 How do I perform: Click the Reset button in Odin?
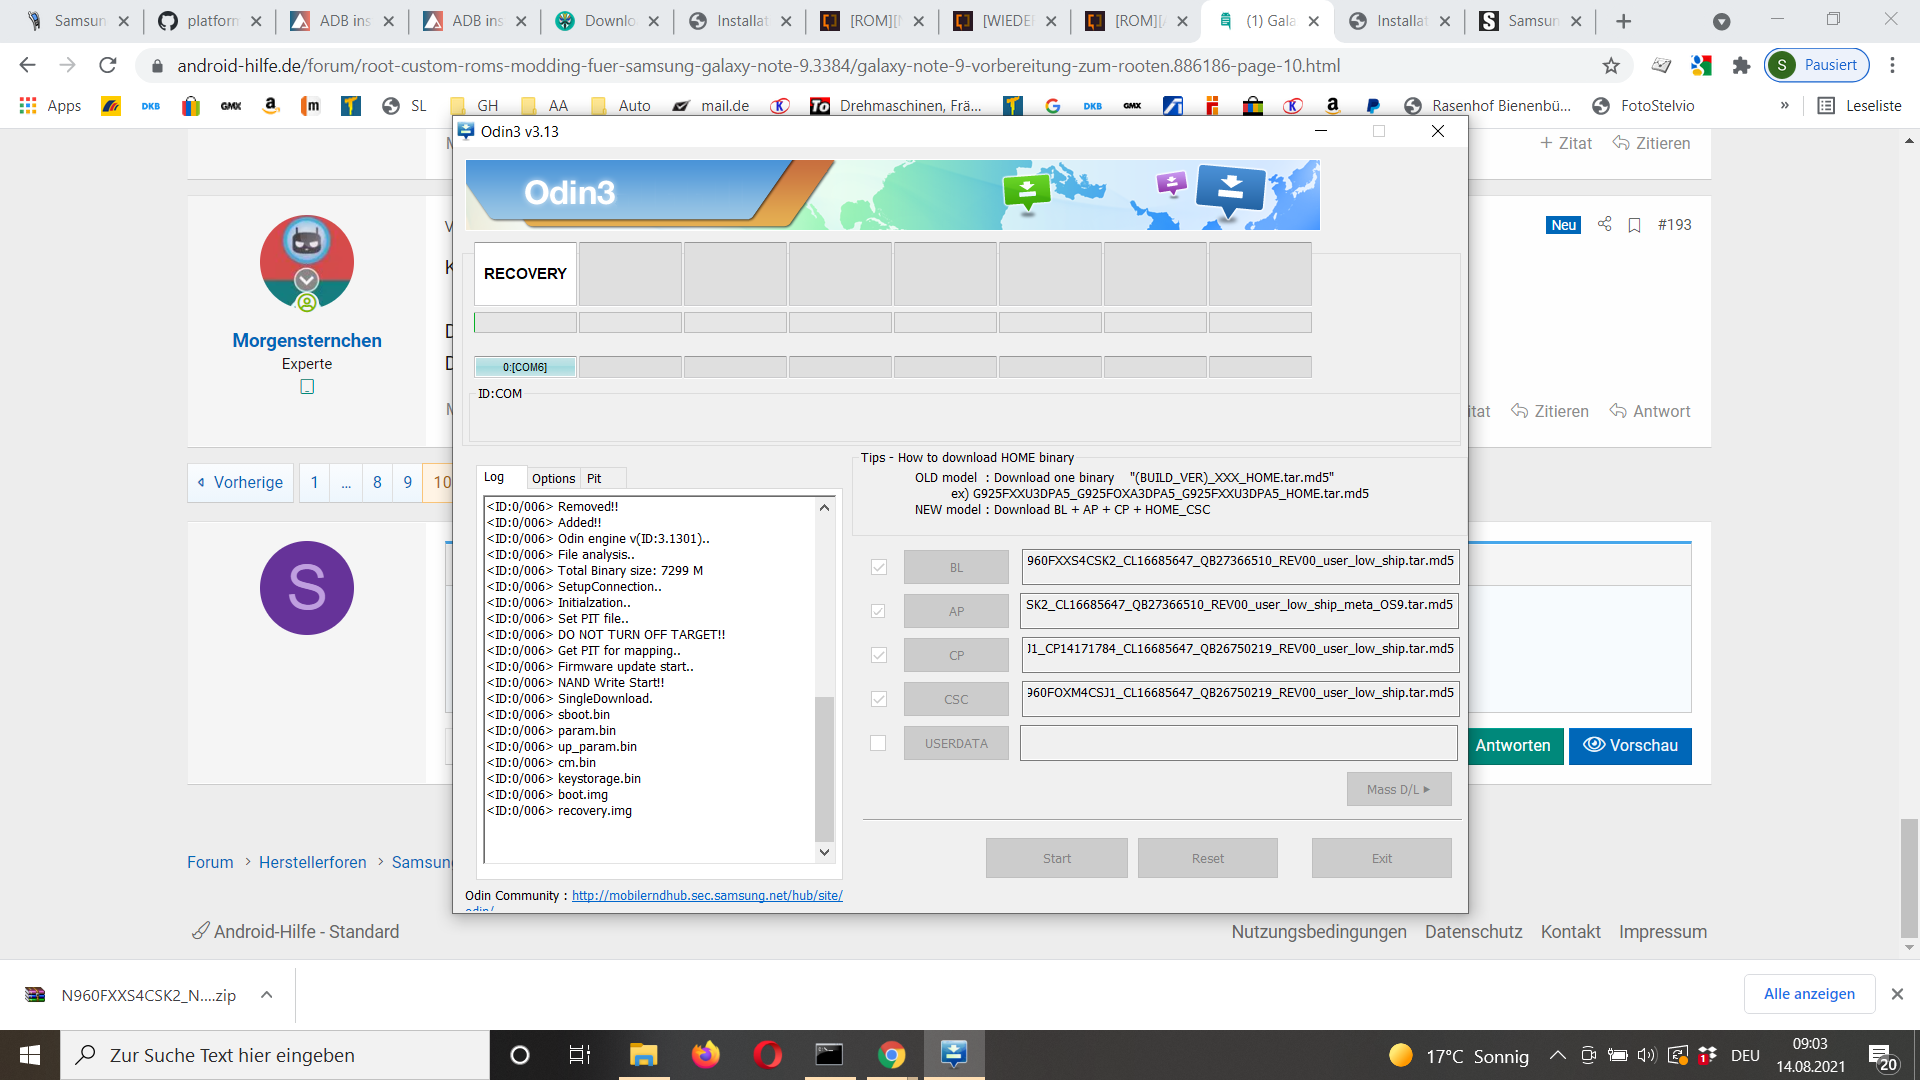point(1207,858)
